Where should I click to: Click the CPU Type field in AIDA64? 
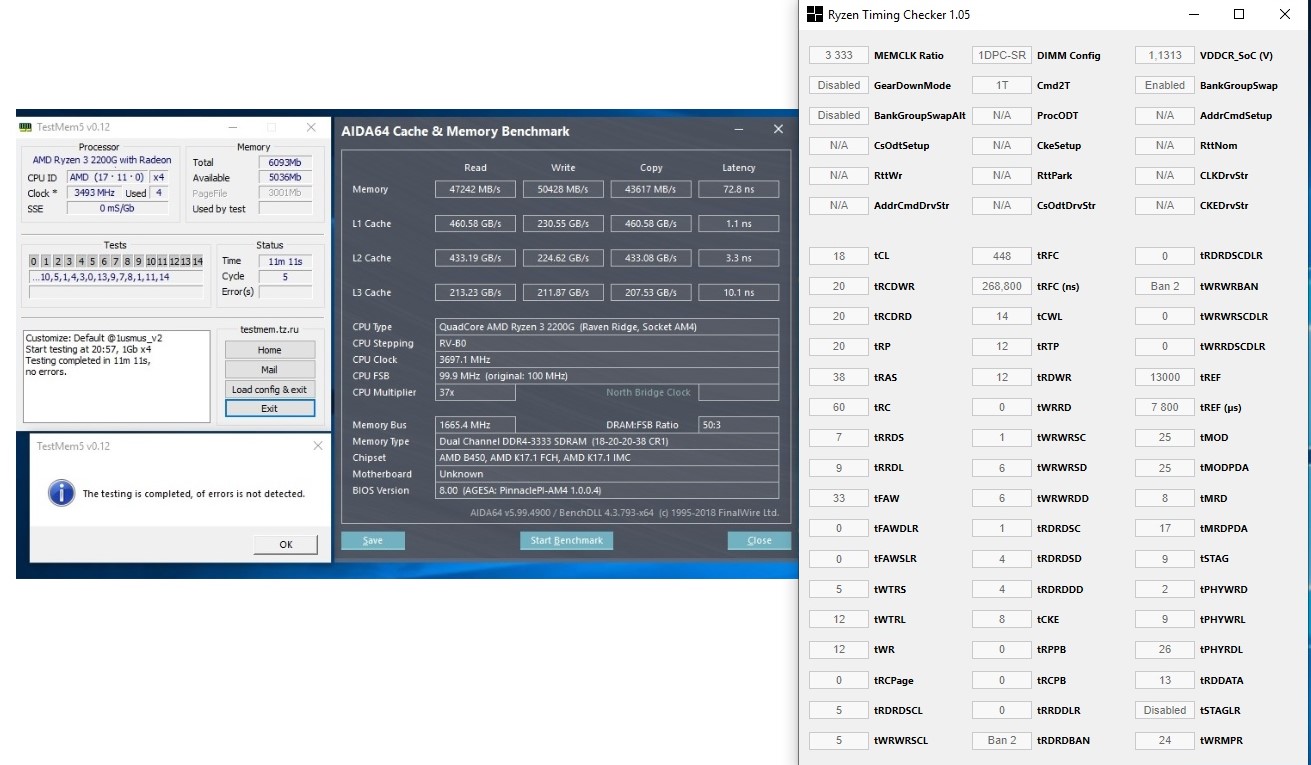coord(607,327)
